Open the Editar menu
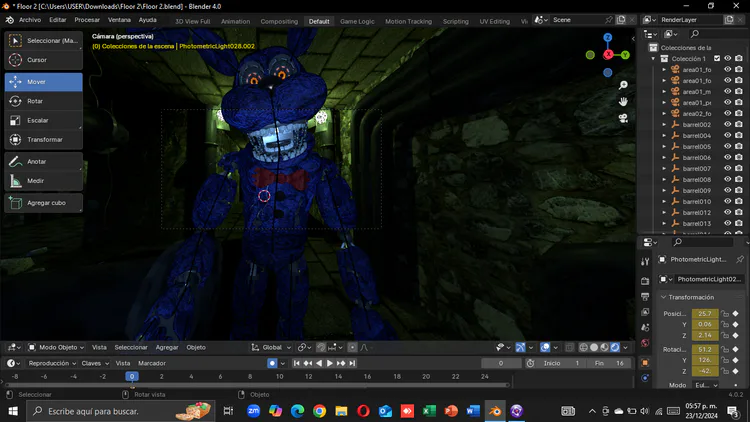 pos(57,20)
